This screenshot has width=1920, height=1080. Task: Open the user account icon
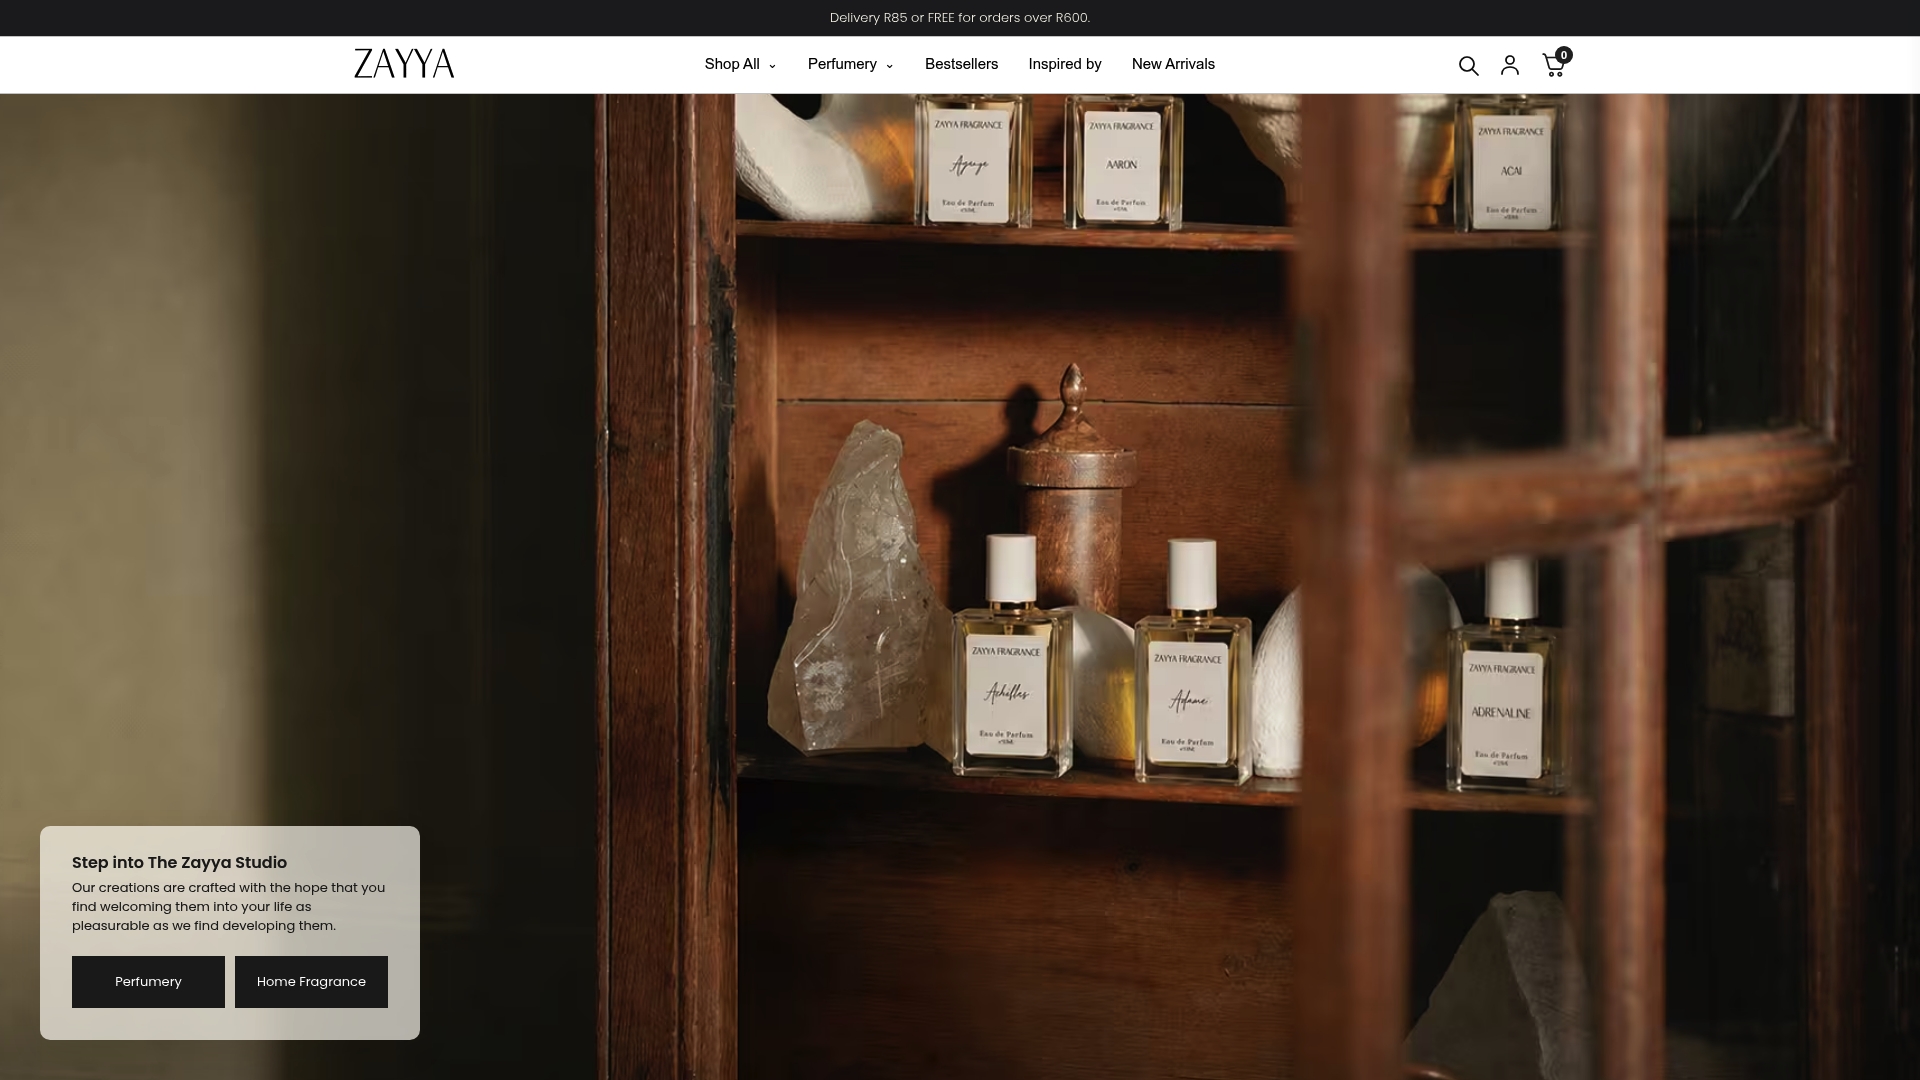coord(1510,65)
